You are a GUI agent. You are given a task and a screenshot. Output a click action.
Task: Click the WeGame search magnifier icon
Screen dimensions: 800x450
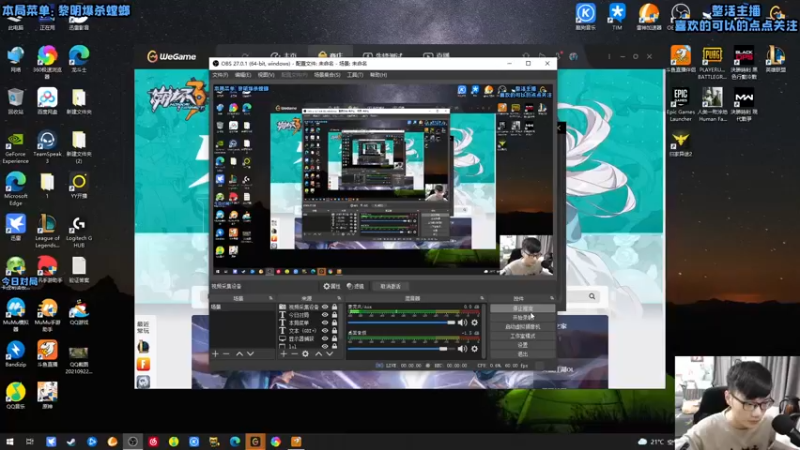pos(592,296)
